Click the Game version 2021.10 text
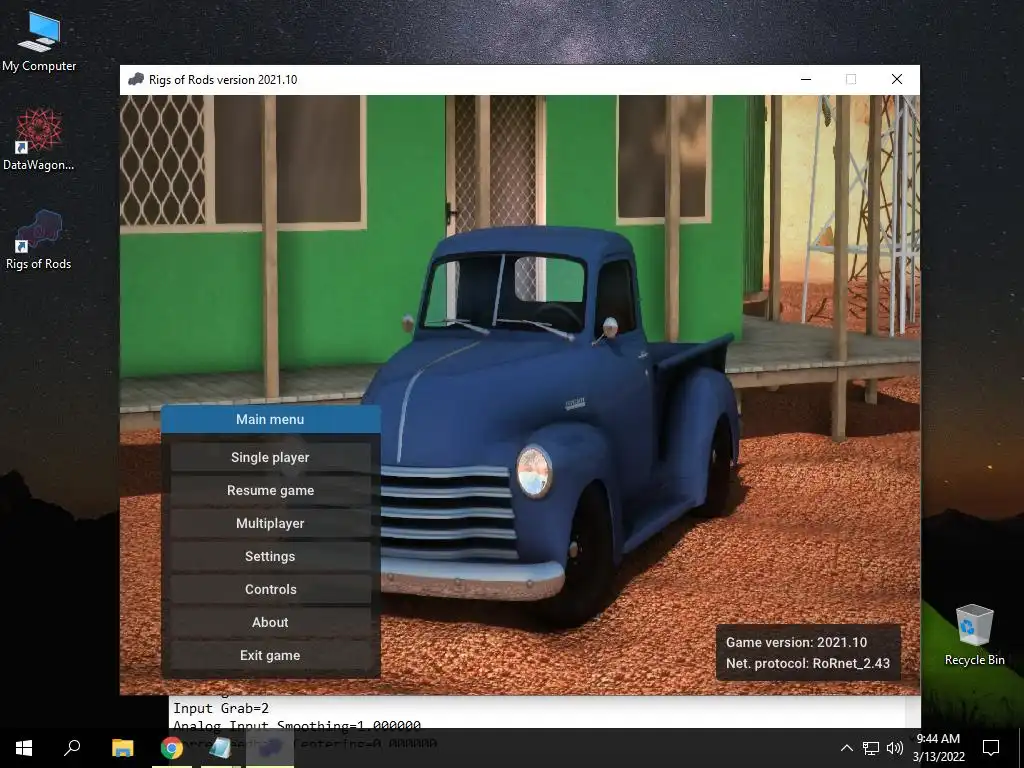This screenshot has width=1024, height=768. [796, 643]
